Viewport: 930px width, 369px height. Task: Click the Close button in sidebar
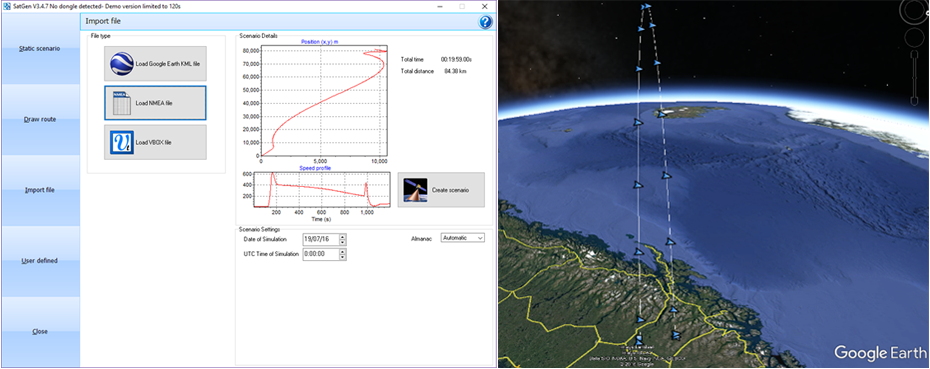pyautogui.click(x=40, y=332)
